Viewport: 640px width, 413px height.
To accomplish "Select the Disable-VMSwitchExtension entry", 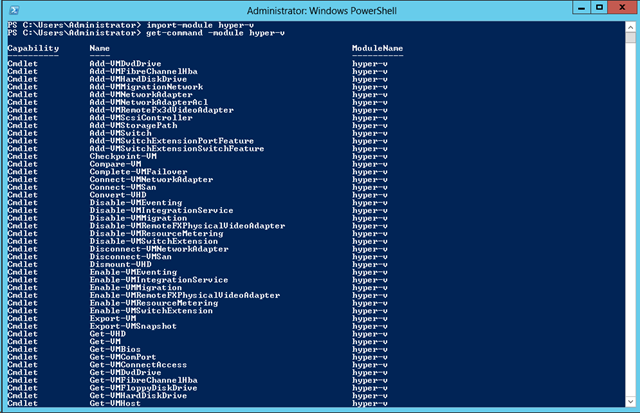I will (154, 242).
